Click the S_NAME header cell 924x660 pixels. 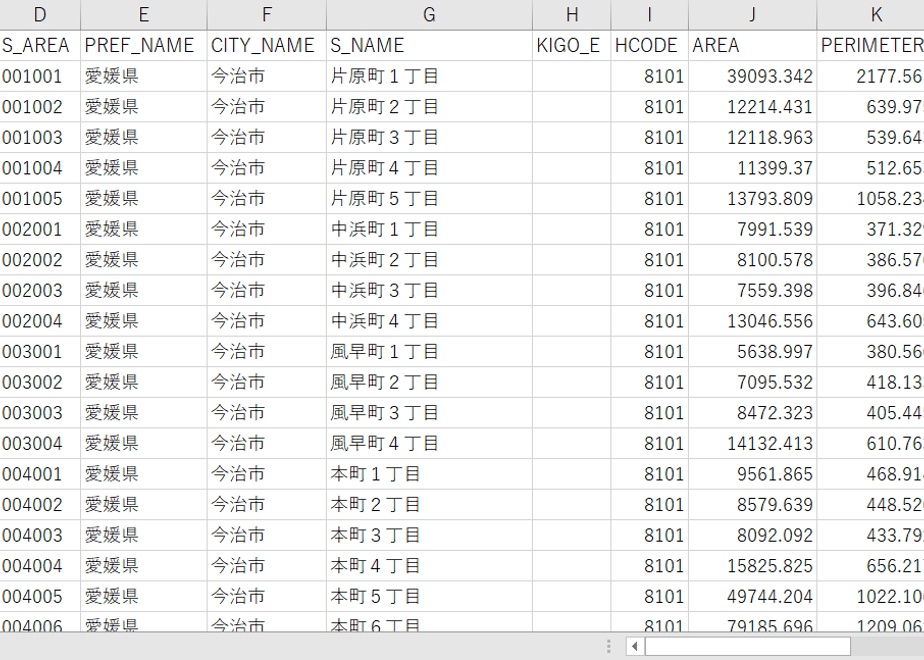click(429, 45)
